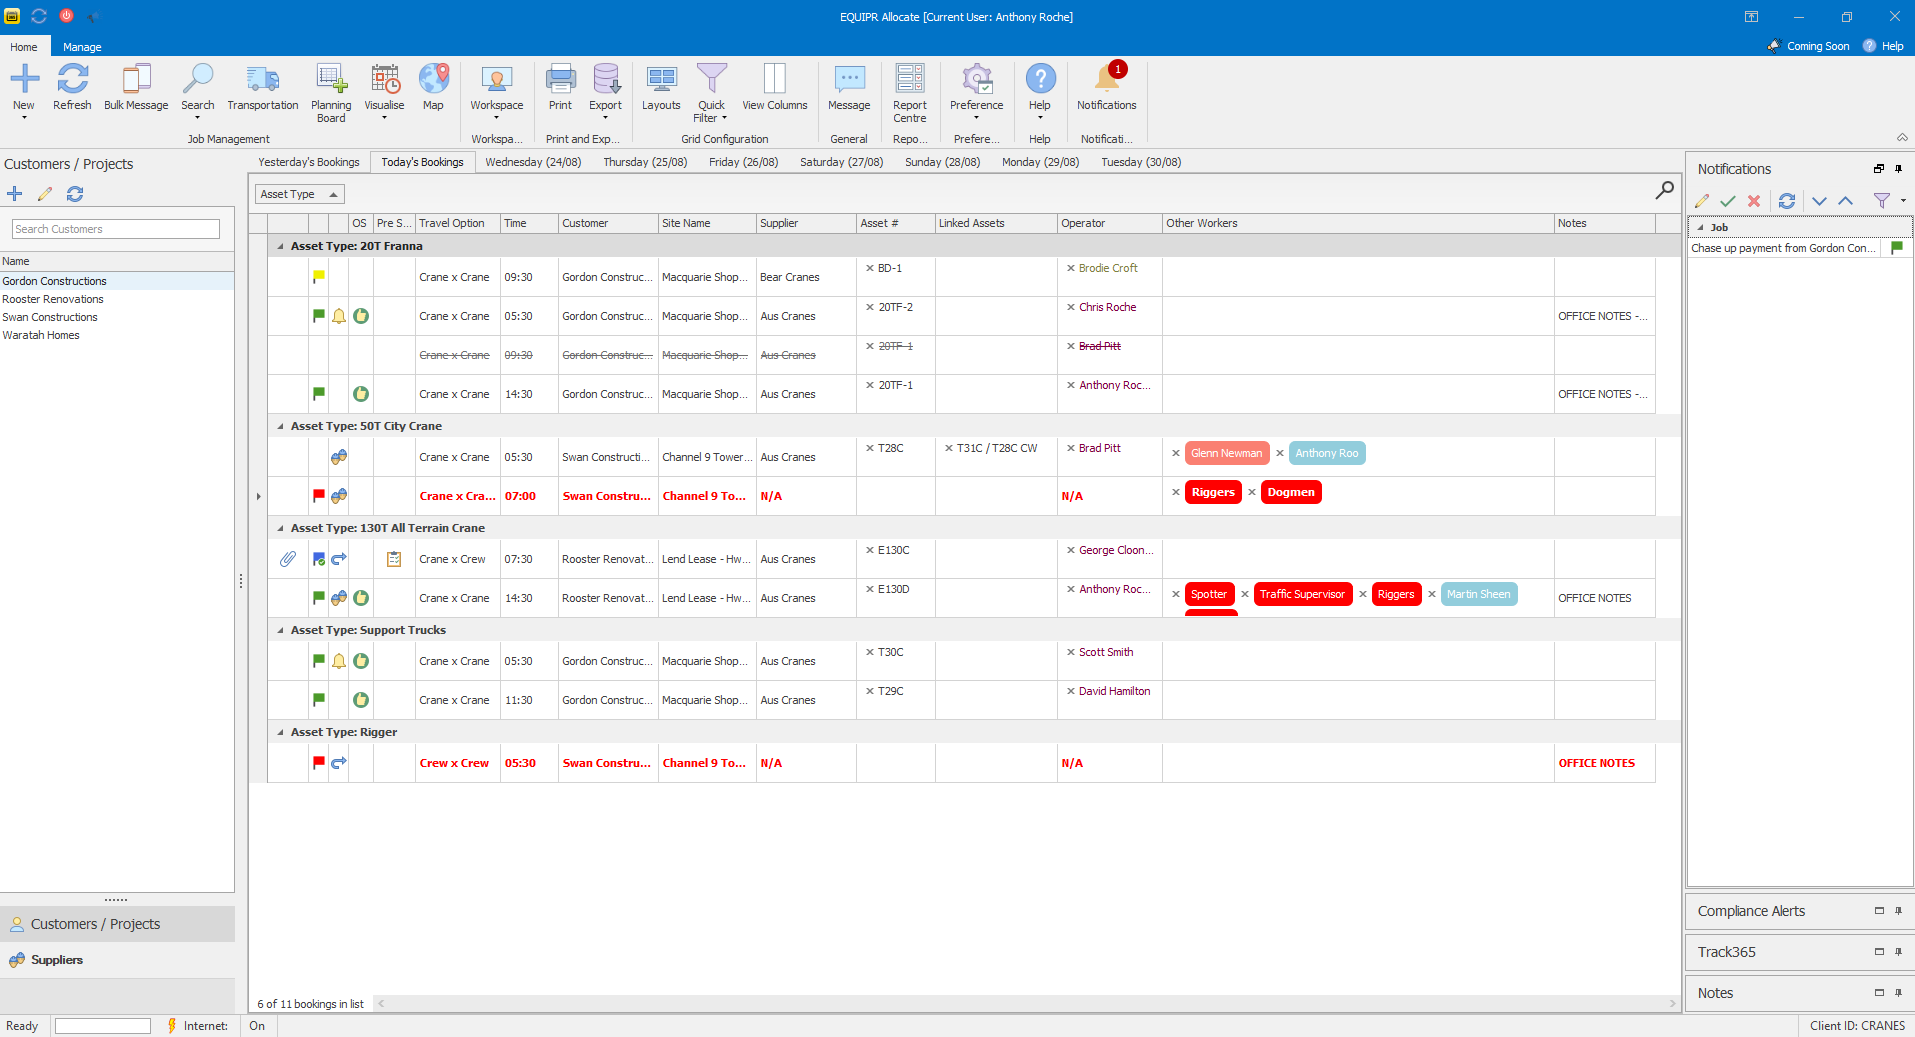The image size is (1915, 1037).
Task: Refresh the Notifications list
Action: pyautogui.click(x=1787, y=200)
